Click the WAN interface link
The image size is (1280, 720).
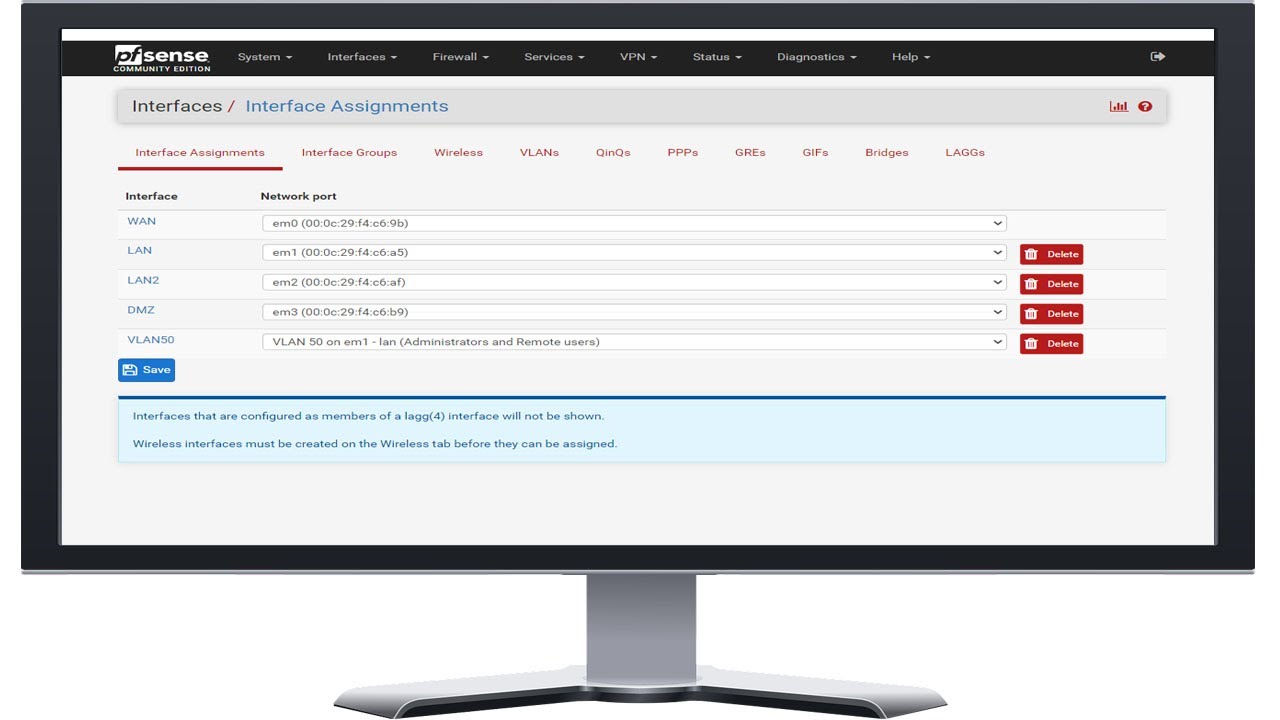pyautogui.click(x=141, y=221)
